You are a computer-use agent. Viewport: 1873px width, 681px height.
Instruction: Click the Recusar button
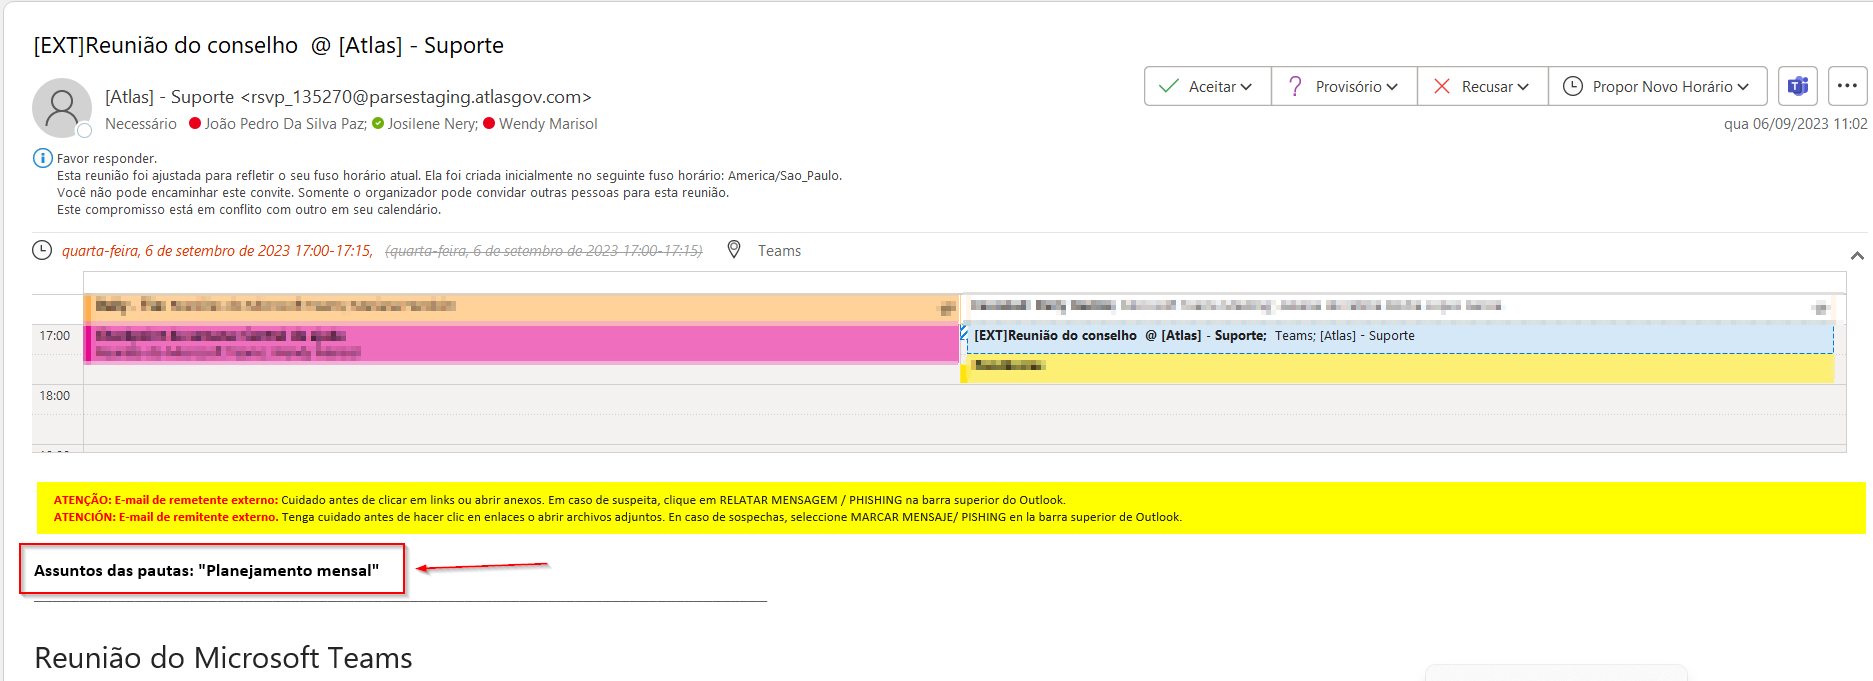(1482, 86)
